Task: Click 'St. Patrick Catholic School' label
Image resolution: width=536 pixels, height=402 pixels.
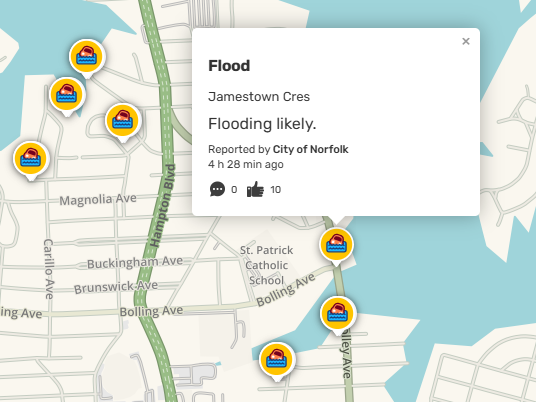Action: tap(267, 265)
